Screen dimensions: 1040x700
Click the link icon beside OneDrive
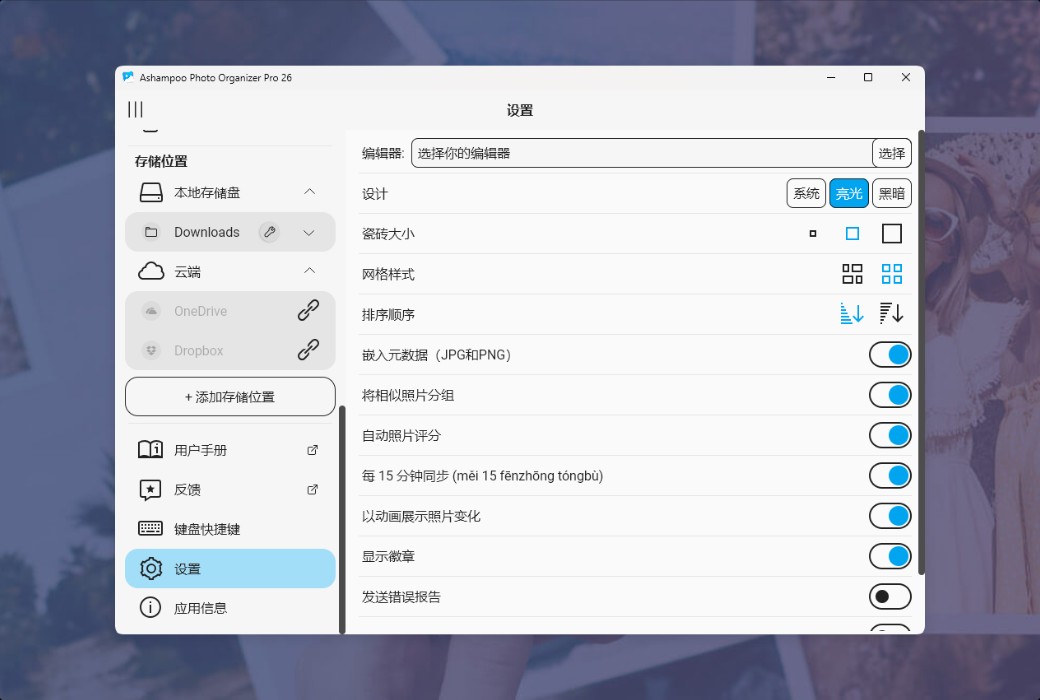coord(306,311)
